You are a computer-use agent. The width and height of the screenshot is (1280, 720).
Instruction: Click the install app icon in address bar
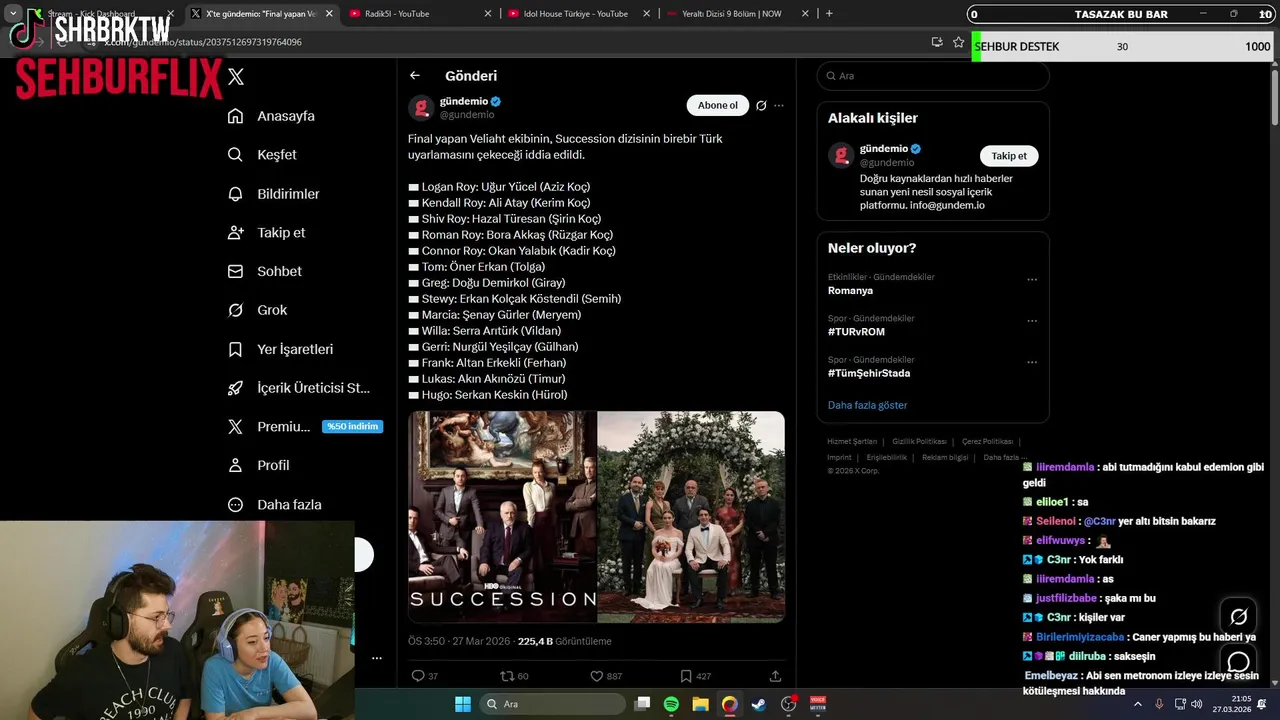pyautogui.click(x=937, y=42)
